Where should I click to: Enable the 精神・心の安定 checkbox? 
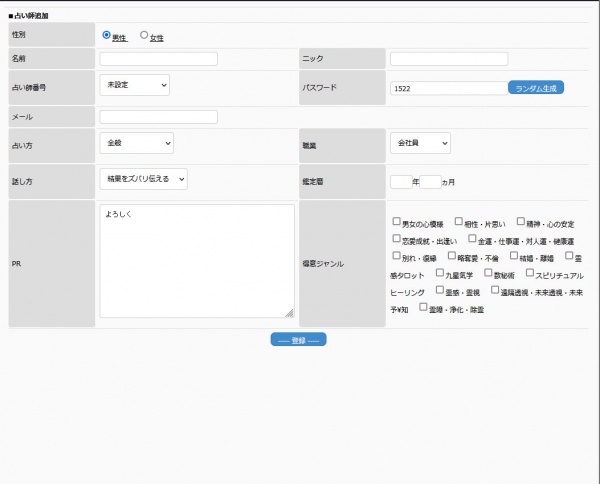click(x=516, y=222)
